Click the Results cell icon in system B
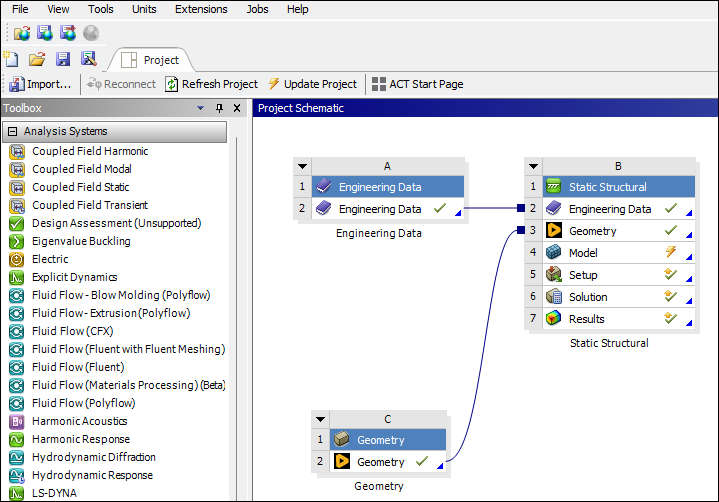The image size is (719, 502). [x=553, y=319]
